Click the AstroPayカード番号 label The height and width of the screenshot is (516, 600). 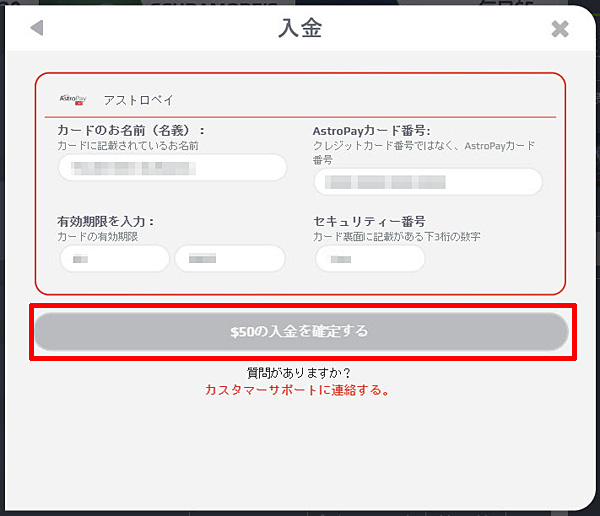coord(371,131)
